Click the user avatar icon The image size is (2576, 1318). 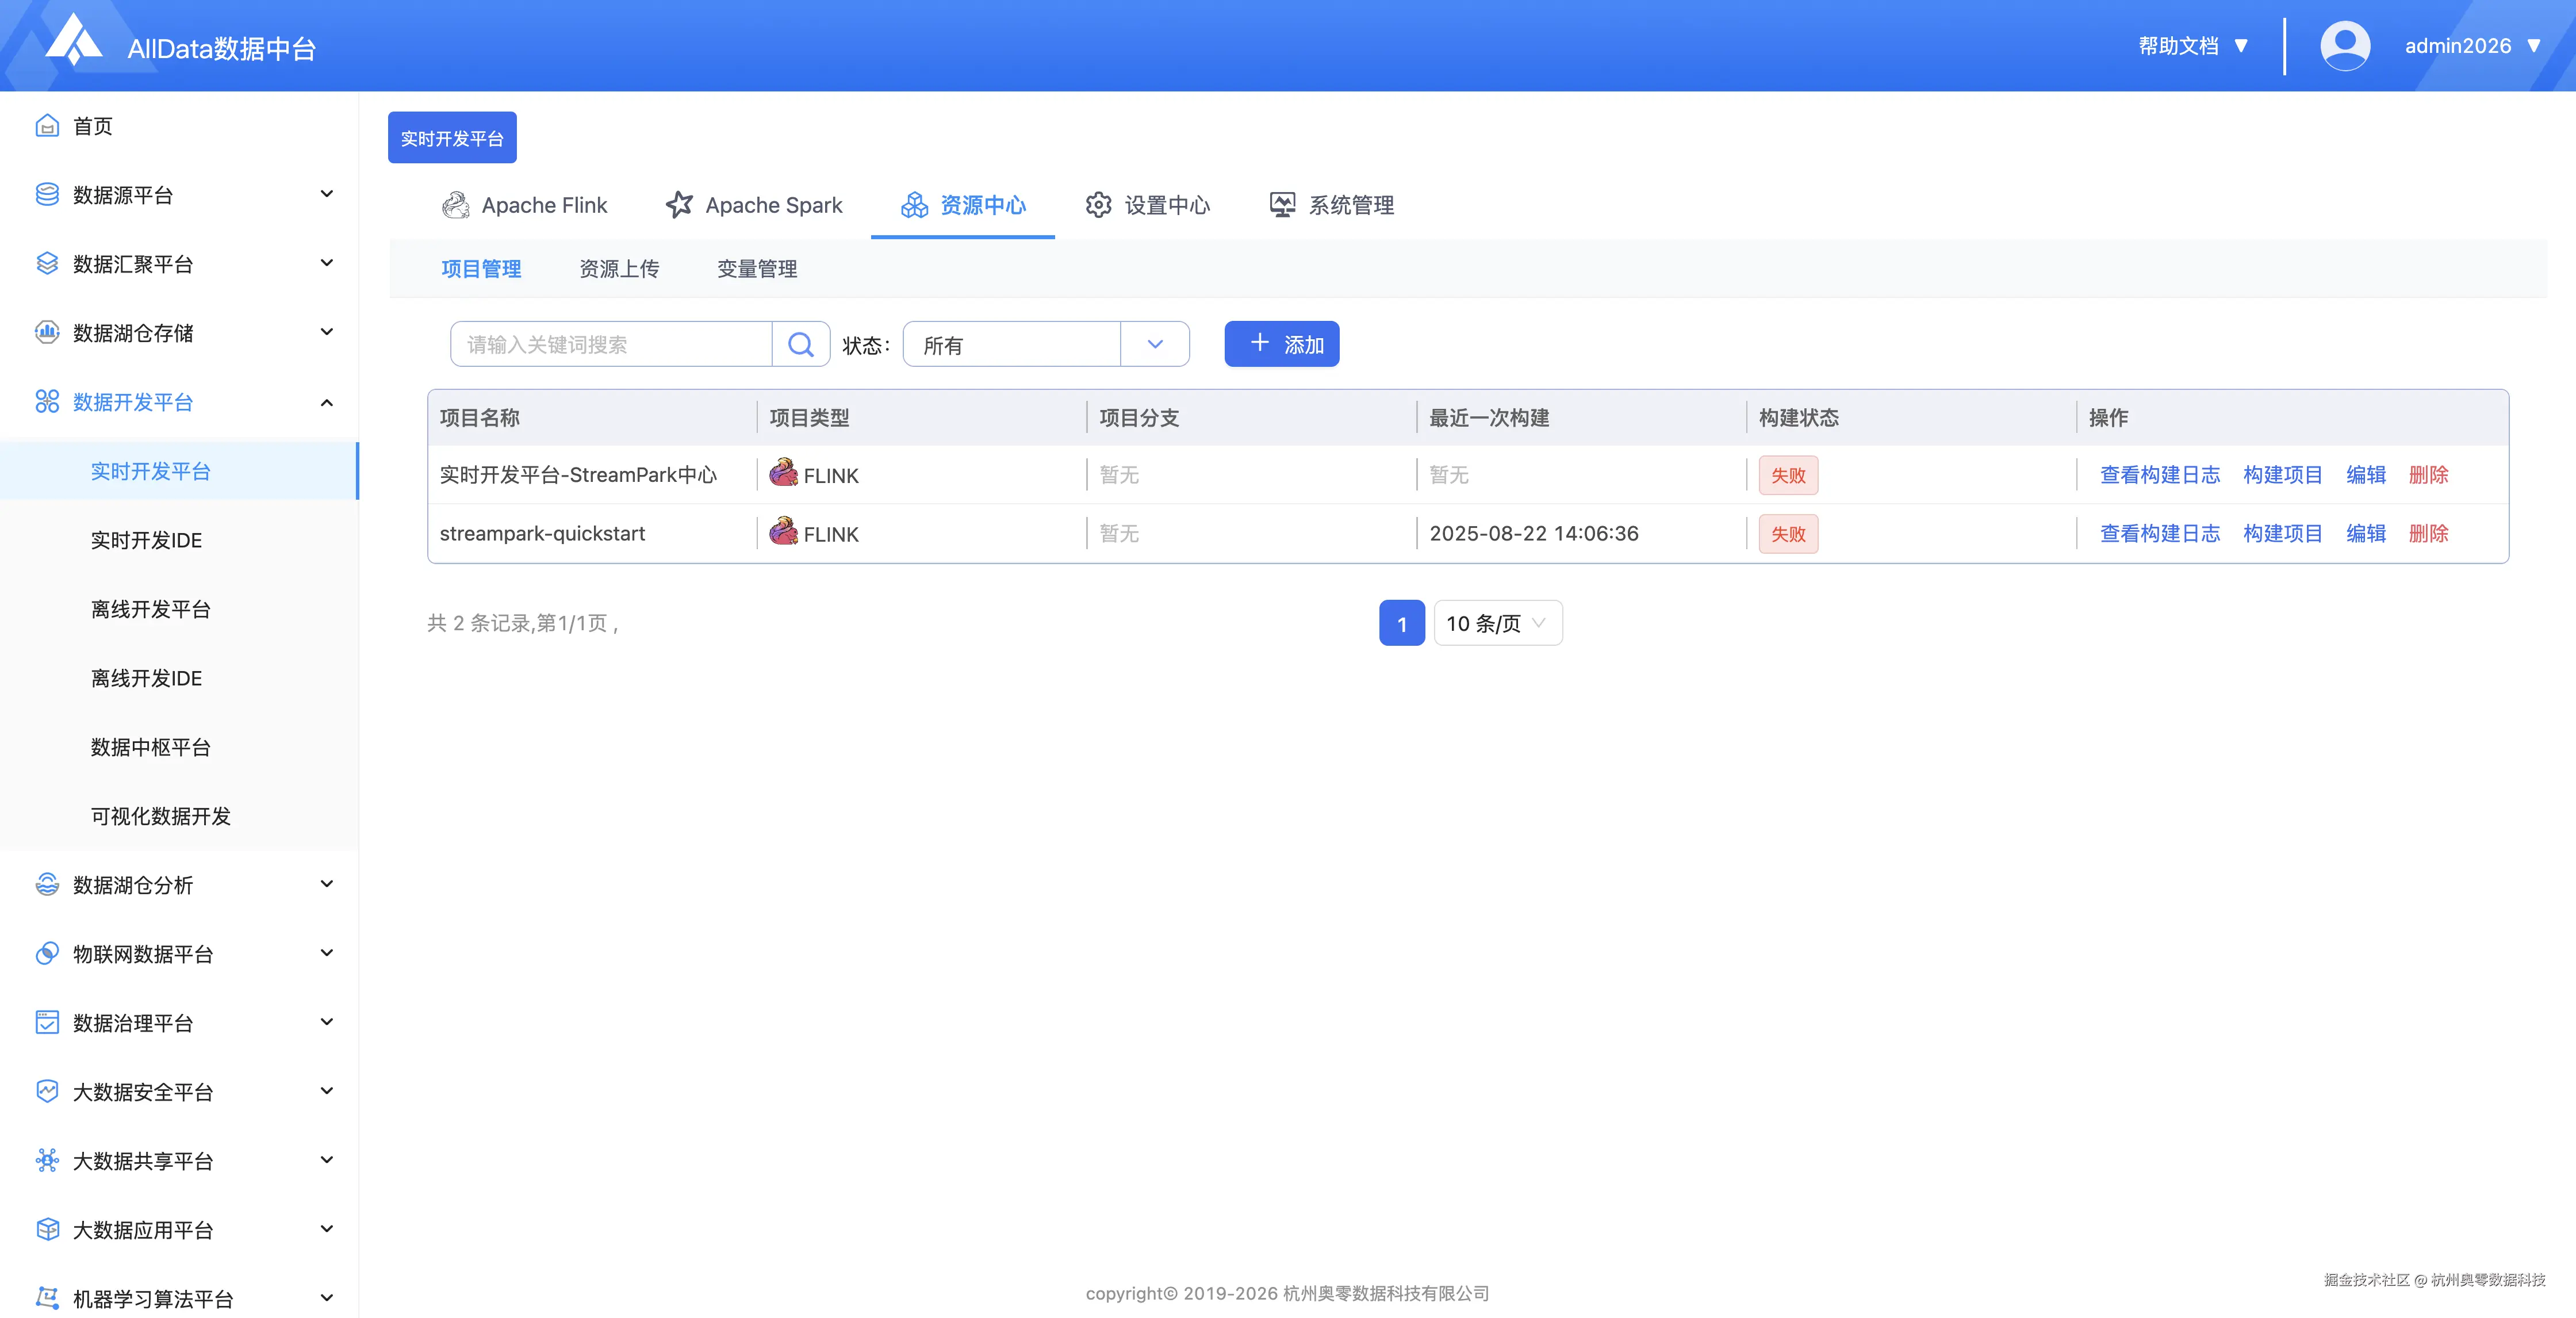(x=2344, y=46)
